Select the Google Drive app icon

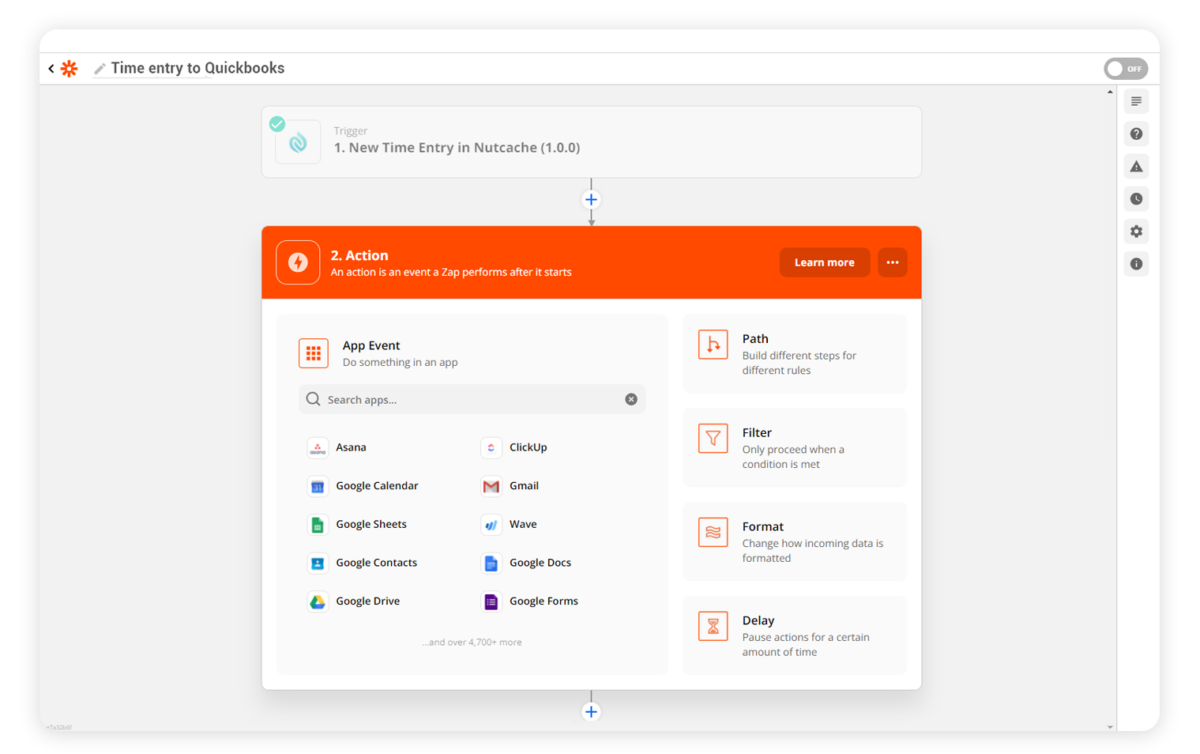tap(317, 600)
